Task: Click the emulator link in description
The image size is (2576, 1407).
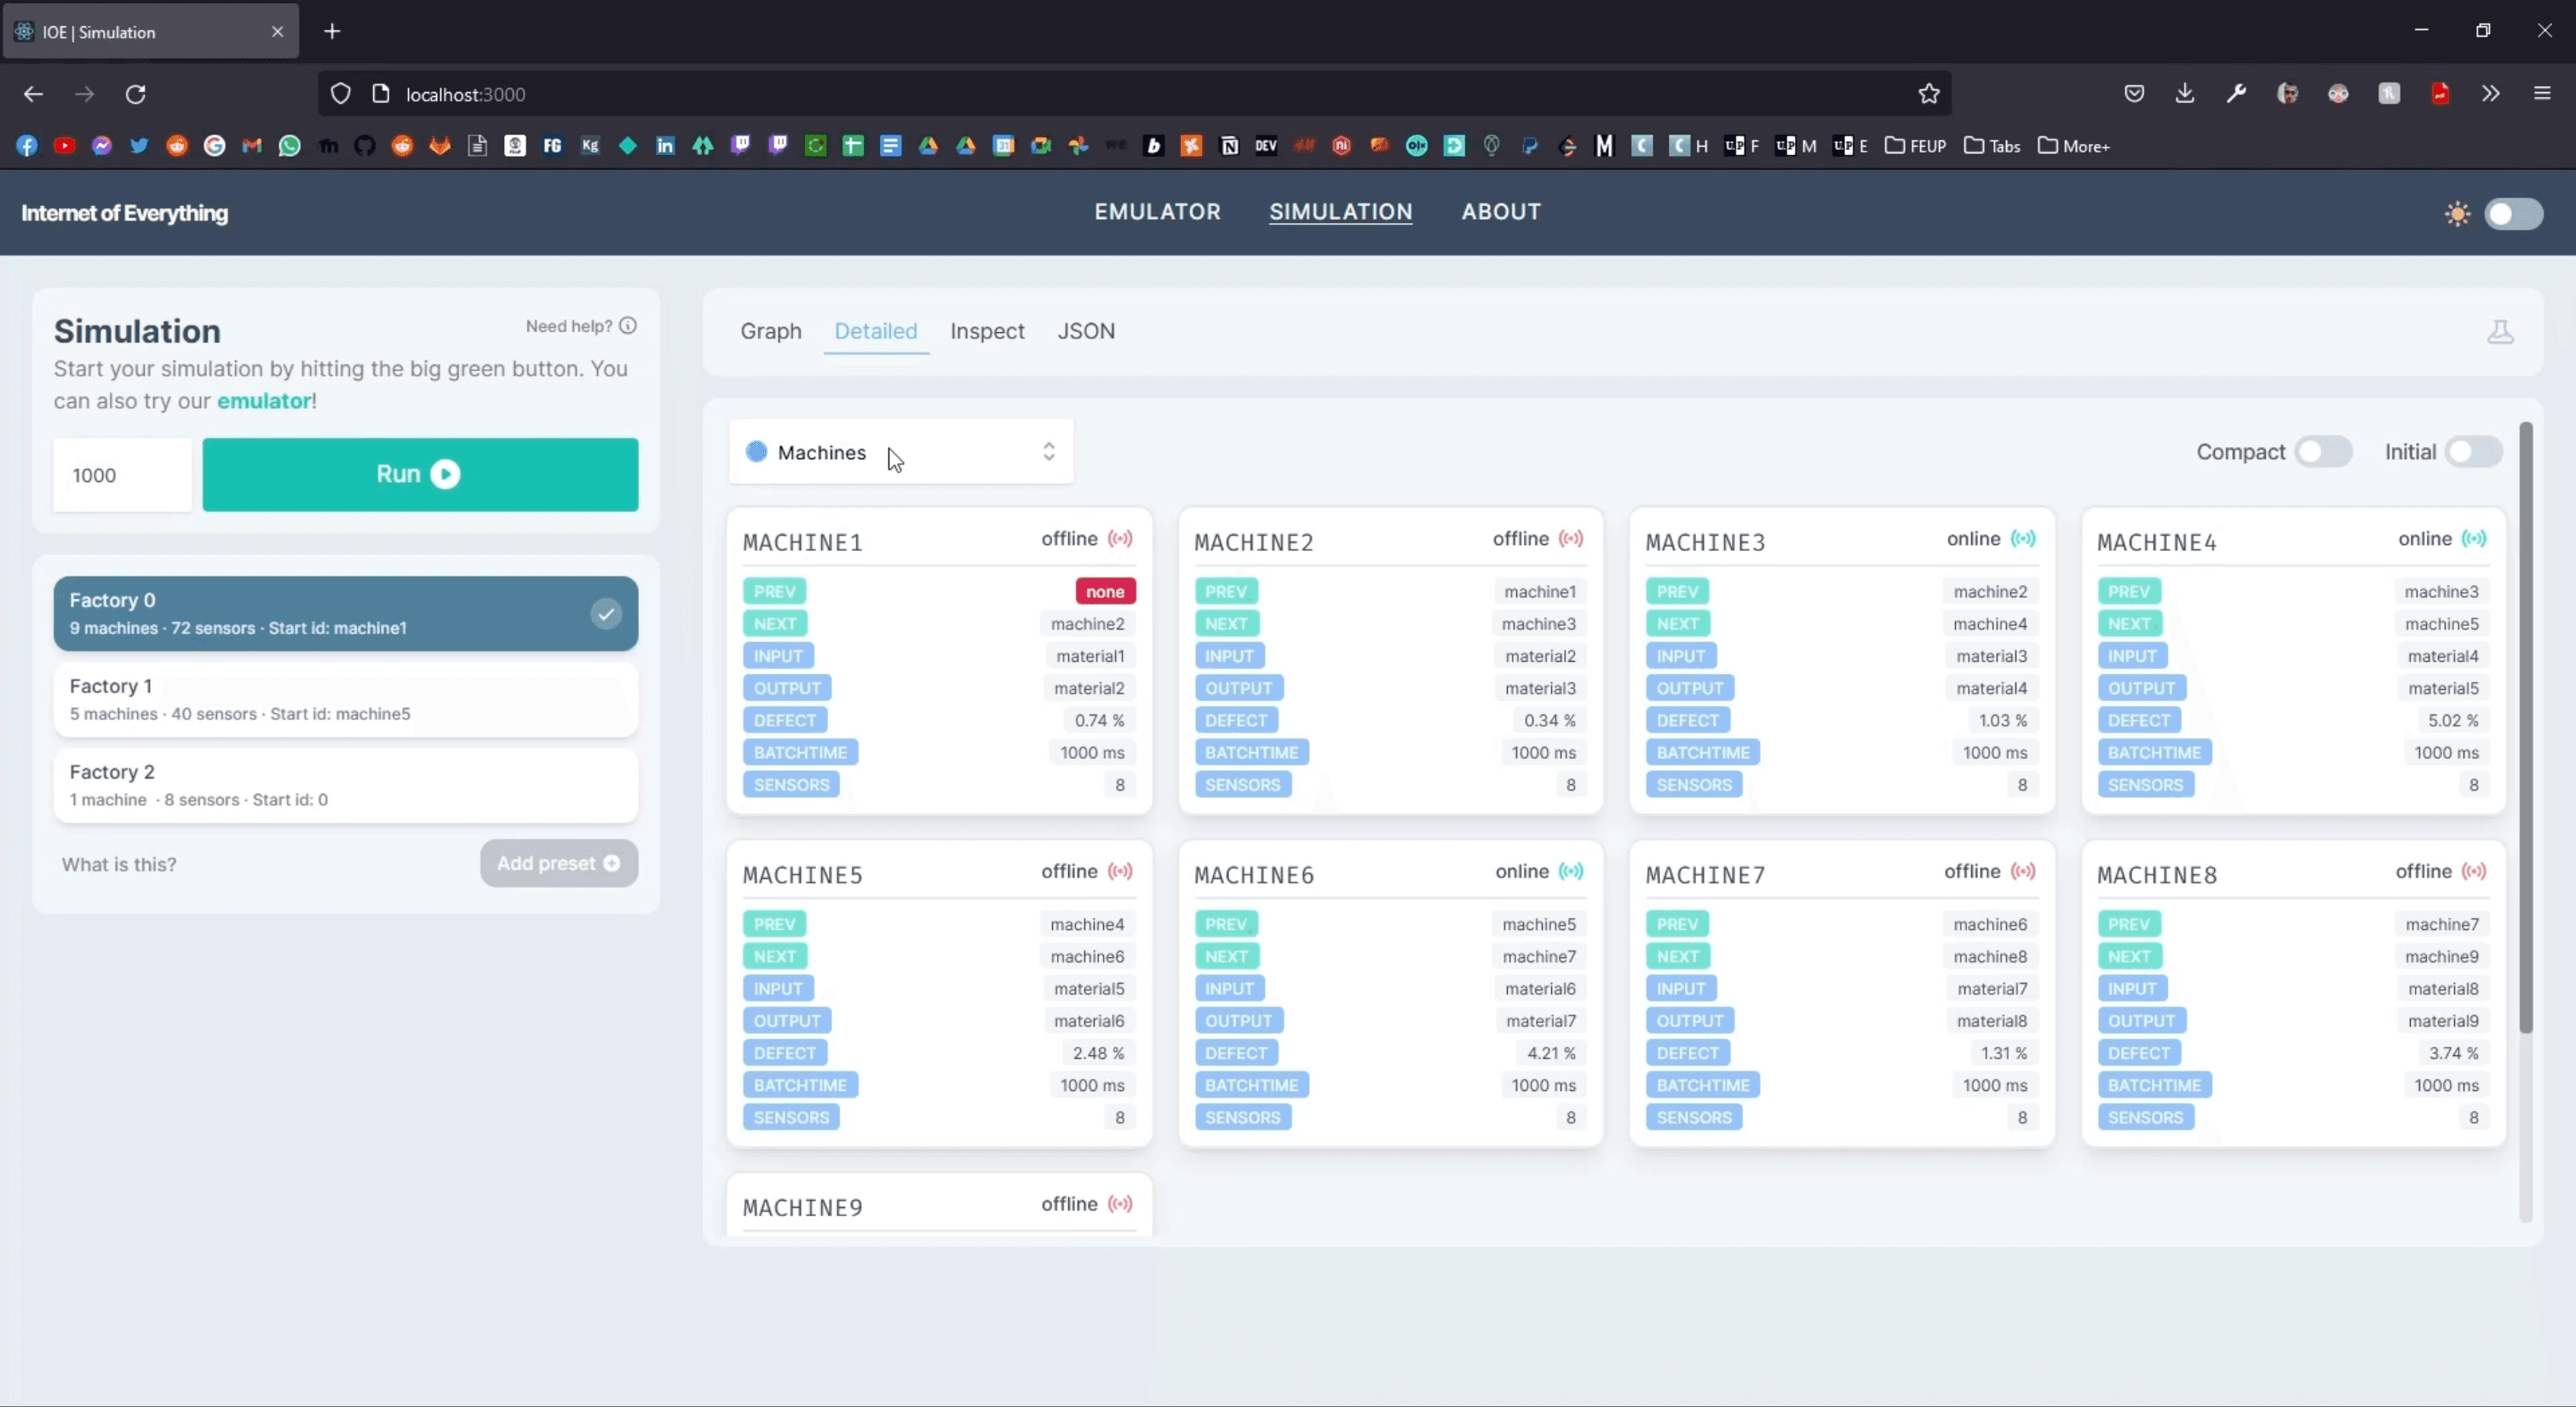Action: (262, 400)
